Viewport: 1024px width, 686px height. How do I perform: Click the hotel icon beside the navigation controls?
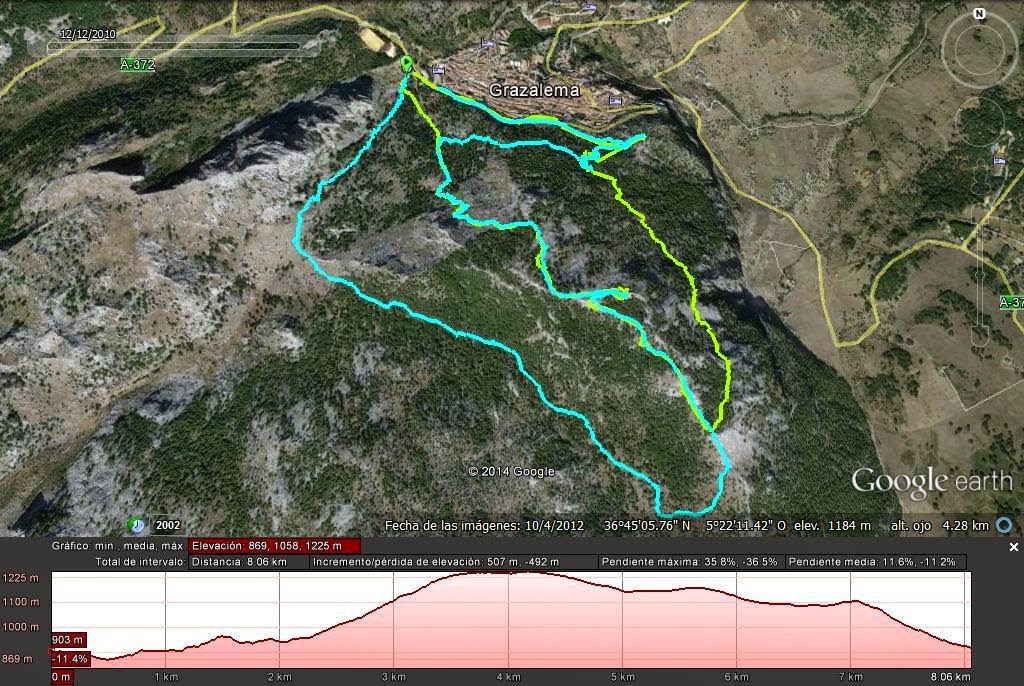click(1000, 160)
